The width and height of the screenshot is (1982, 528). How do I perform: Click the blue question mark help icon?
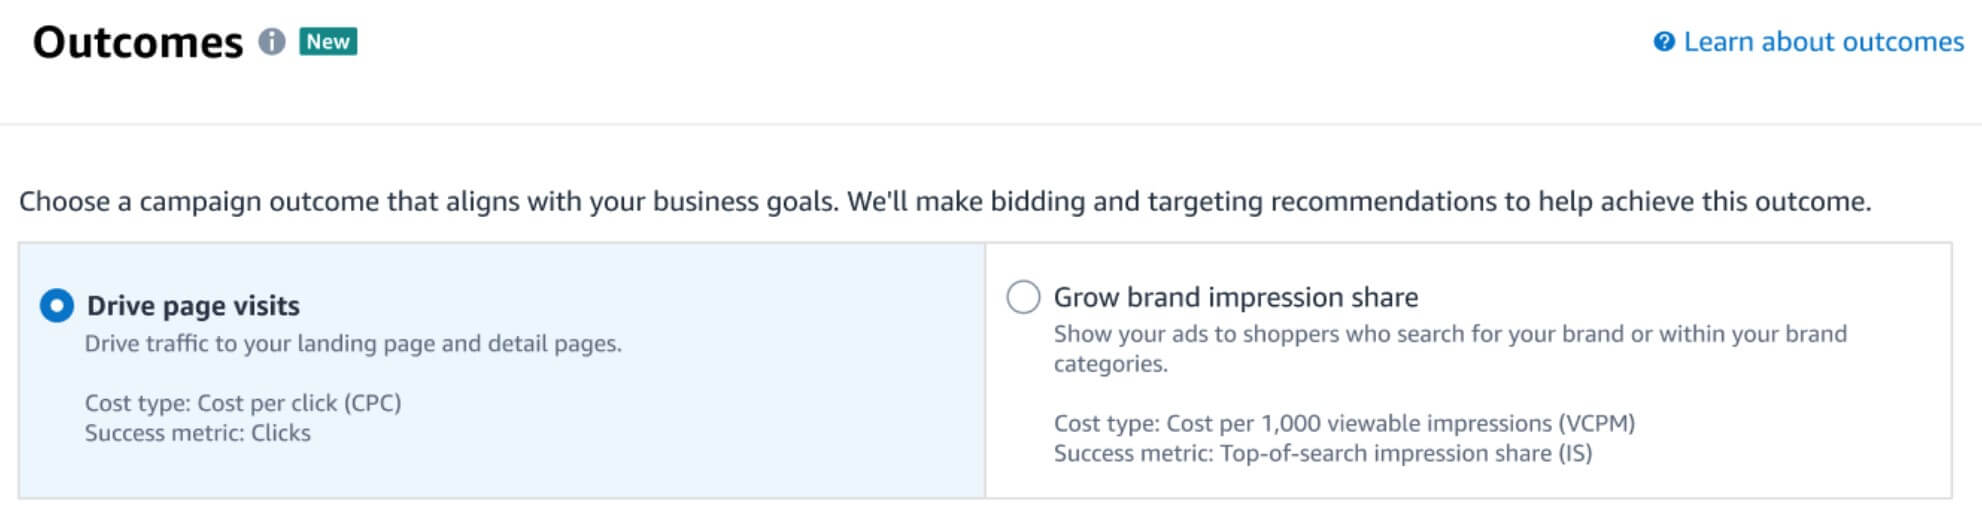click(x=1664, y=42)
